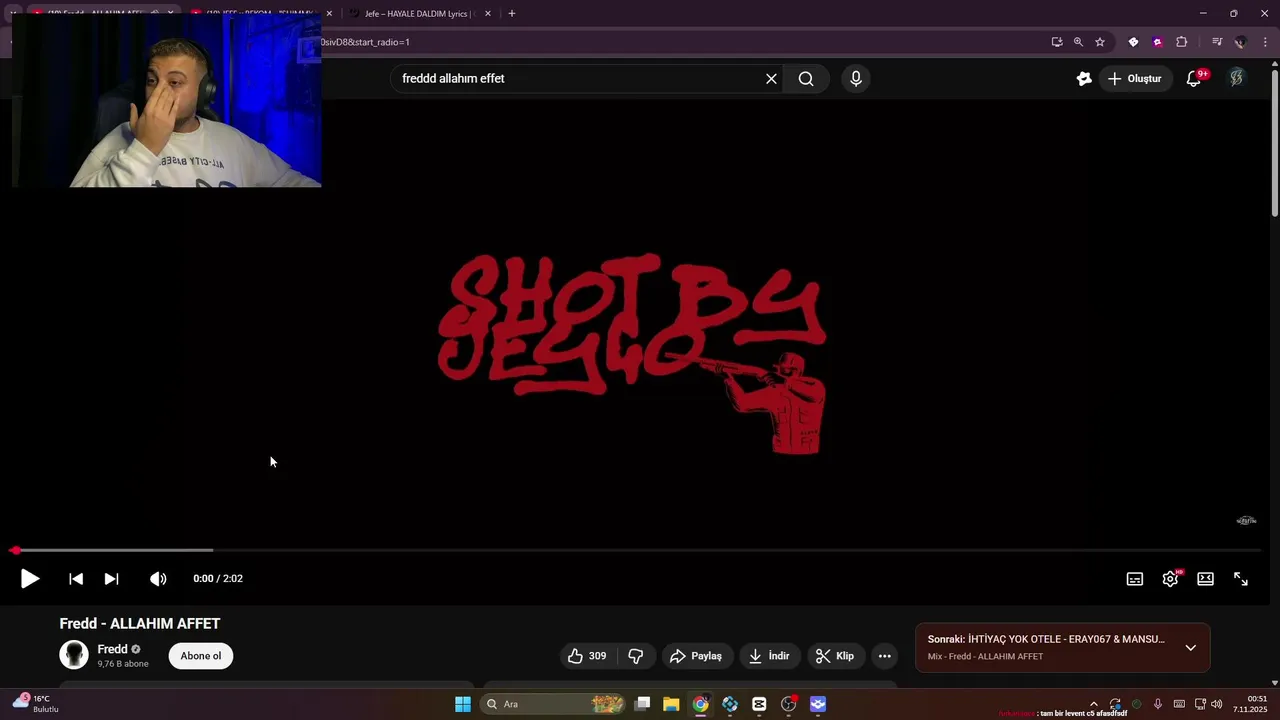Click the video title 'Fredd - ALLAHIM AFFET'
This screenshot has height=720, width=1280.
pyautogui.click(x=140, y=623)
